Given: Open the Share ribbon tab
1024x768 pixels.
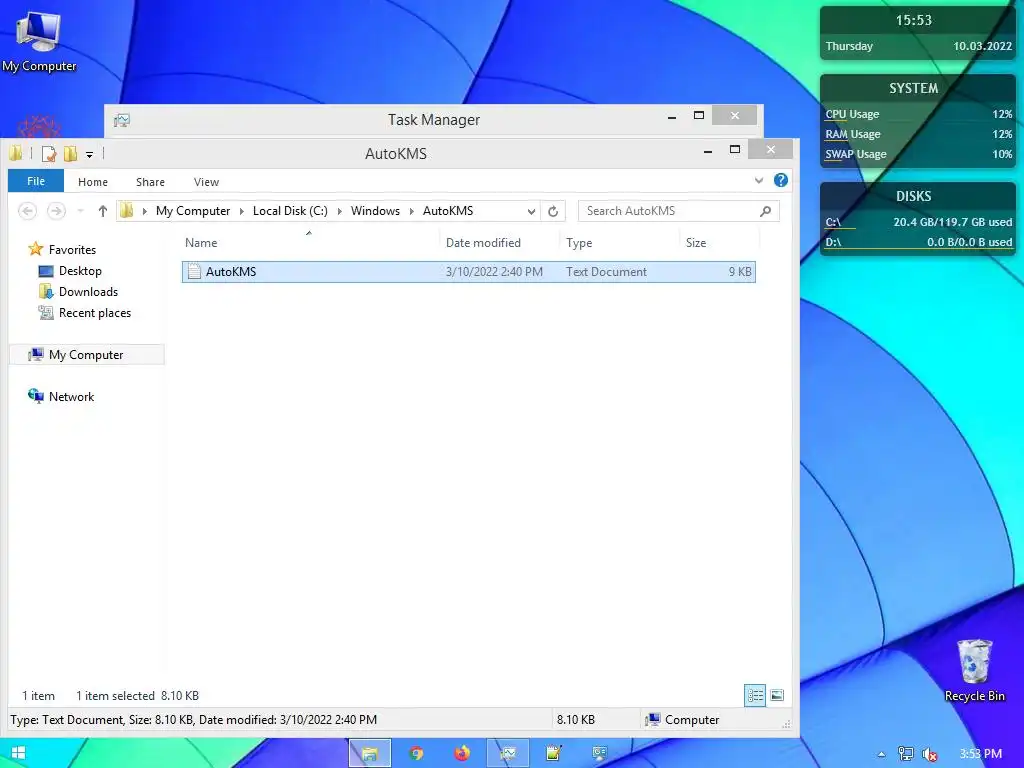Looking at the screenshot, I should coord(150,182).
